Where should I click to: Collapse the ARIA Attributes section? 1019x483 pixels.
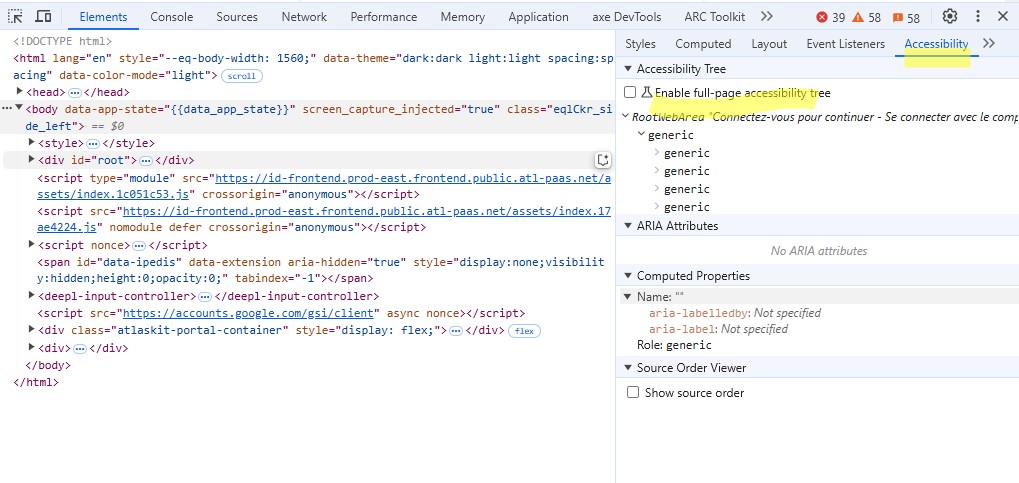coord(628,226)
